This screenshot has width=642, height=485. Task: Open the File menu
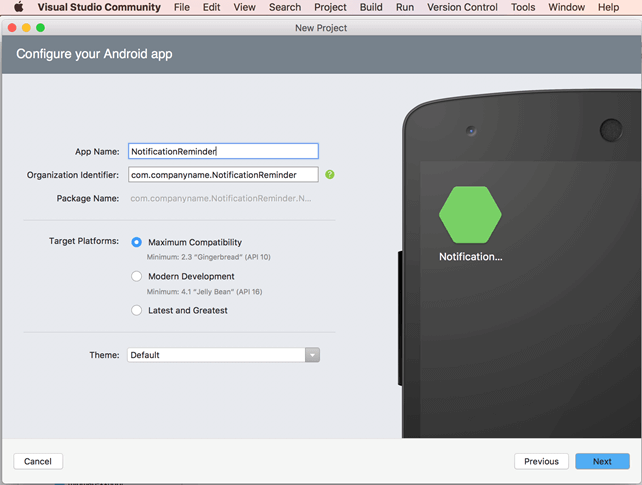coord(182,7)
